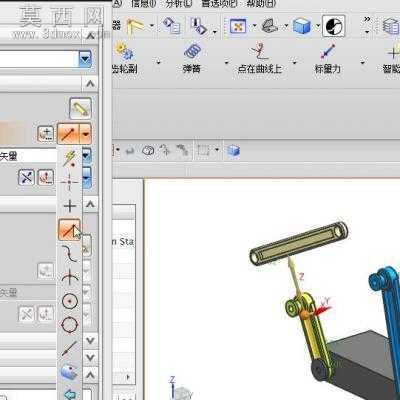Select the 齿轮副 gear coupler tool

click(x=124, y=57)
